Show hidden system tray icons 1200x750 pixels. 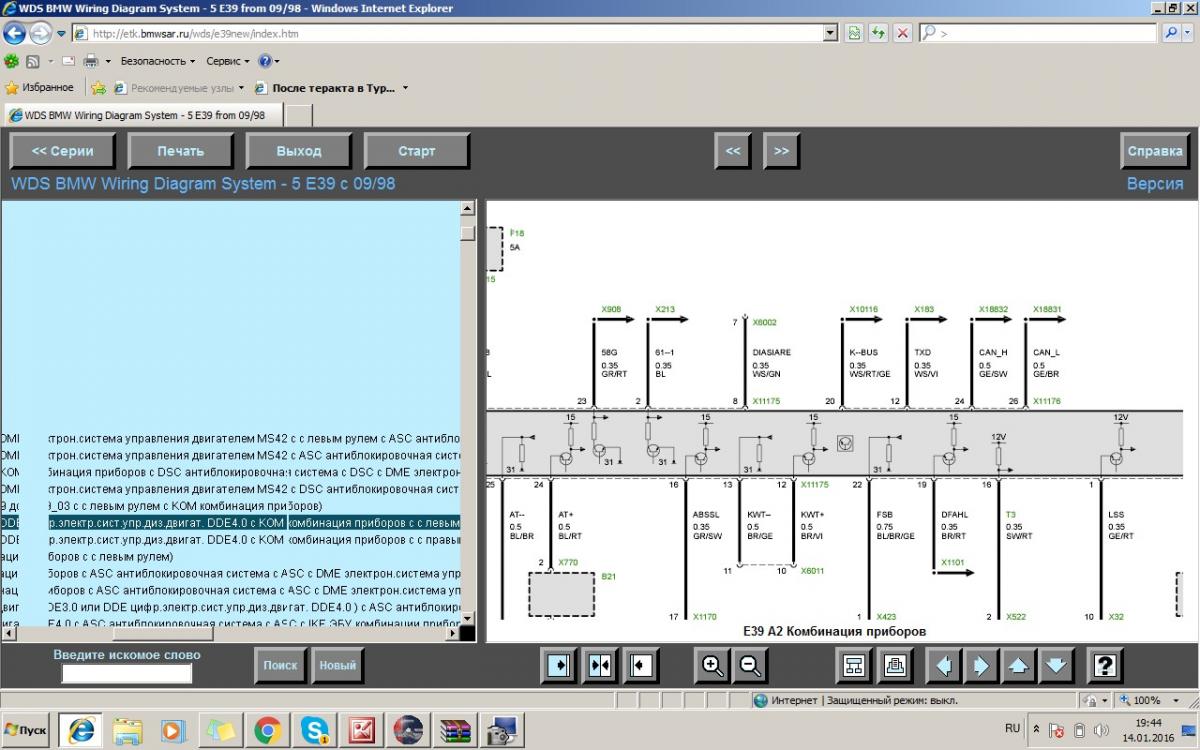tap(1036, 731)
